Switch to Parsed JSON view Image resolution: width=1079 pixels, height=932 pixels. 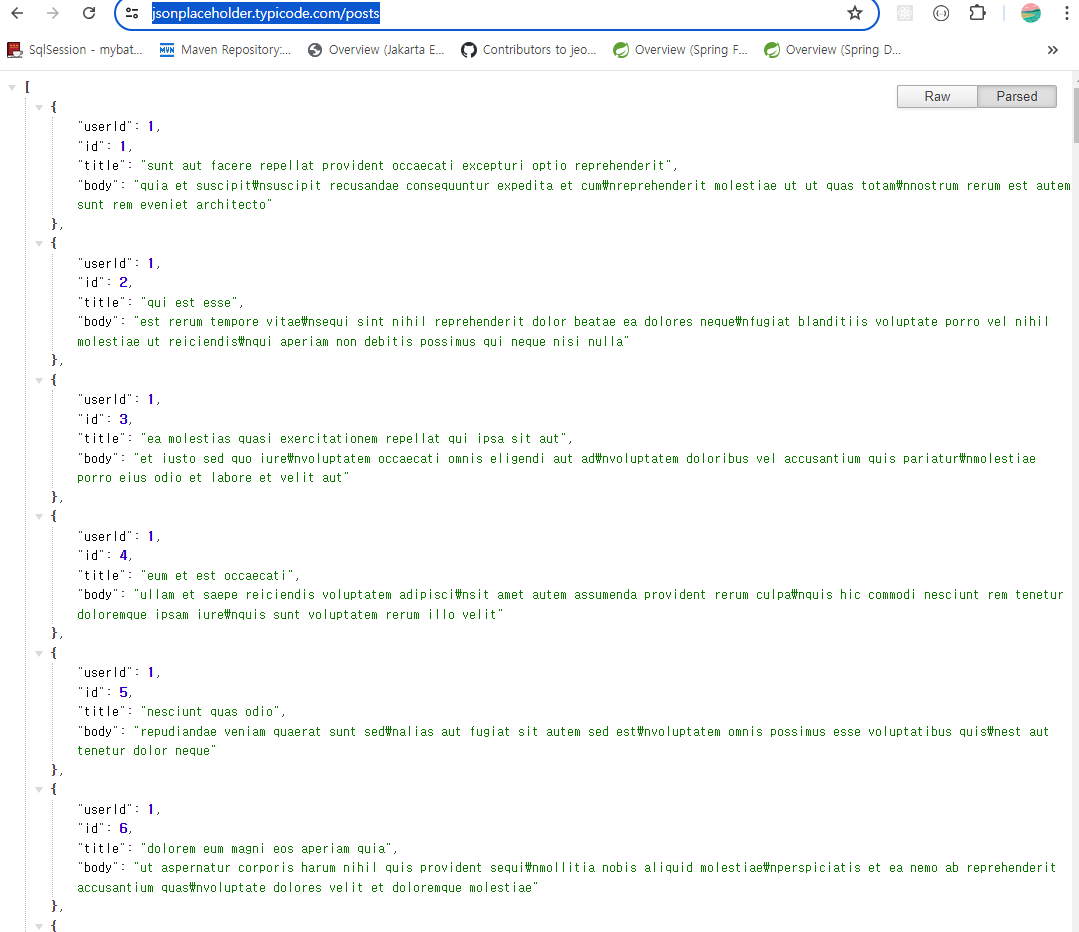1016,96
